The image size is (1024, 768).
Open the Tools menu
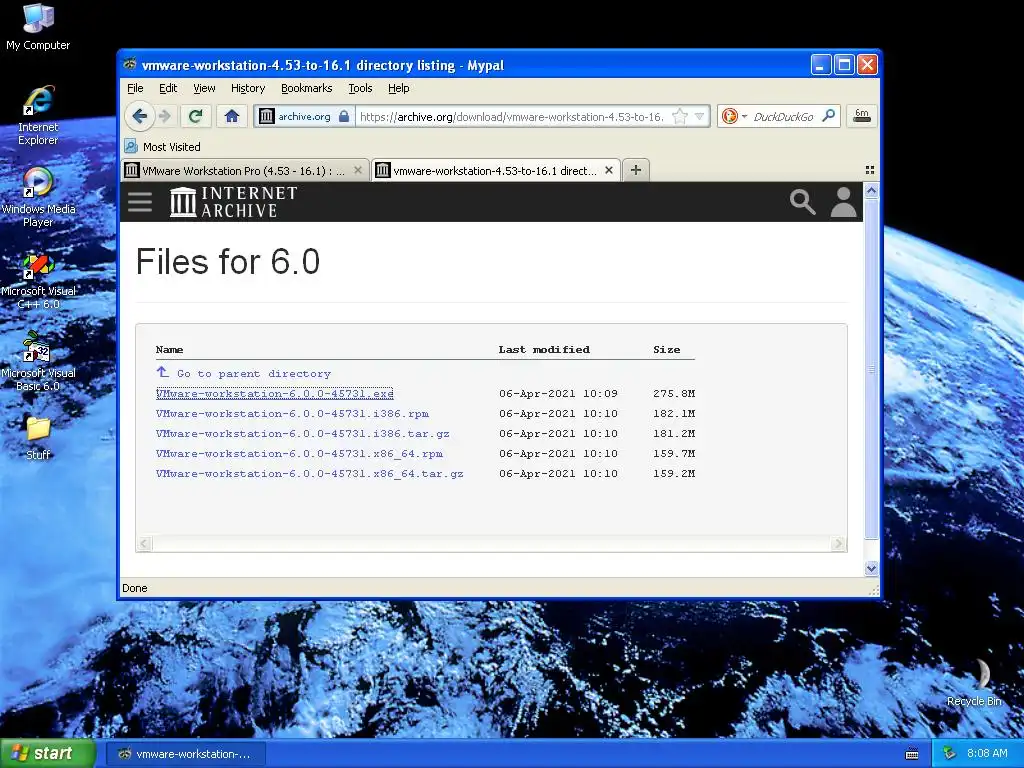pyautogui.click(x=360, y=88)
